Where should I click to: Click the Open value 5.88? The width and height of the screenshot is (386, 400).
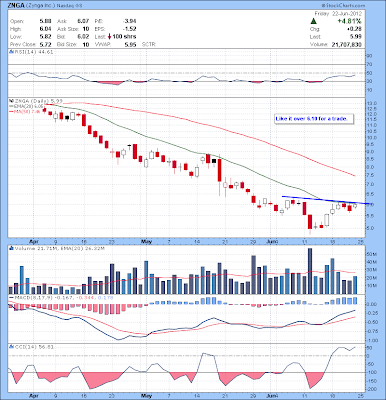click(x=45, y=21)
